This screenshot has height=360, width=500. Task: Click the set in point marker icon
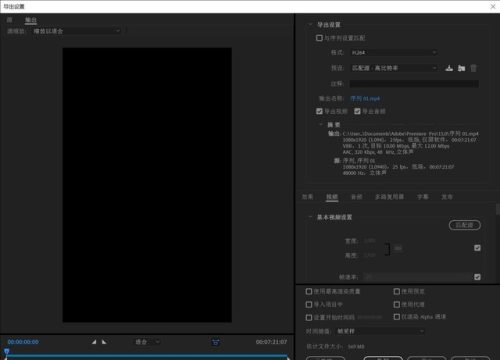click(x=94, y=342)
